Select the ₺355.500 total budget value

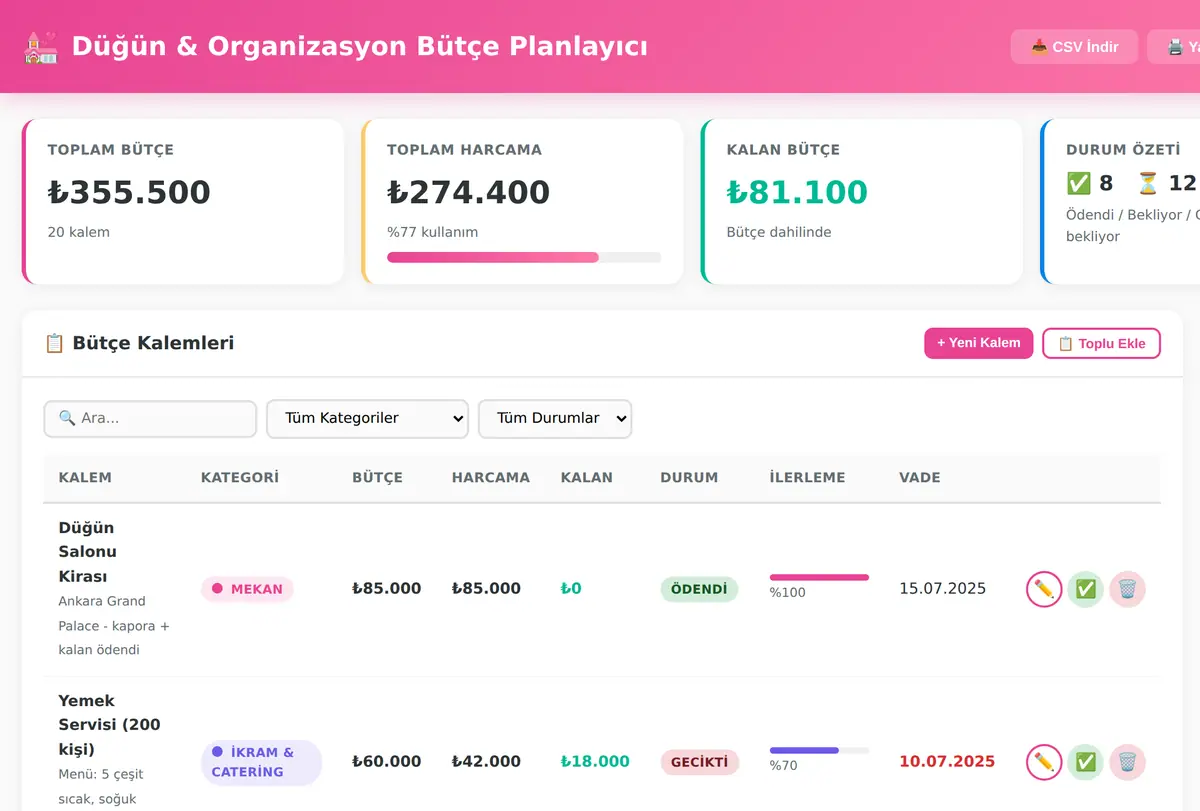click(129, 192)
